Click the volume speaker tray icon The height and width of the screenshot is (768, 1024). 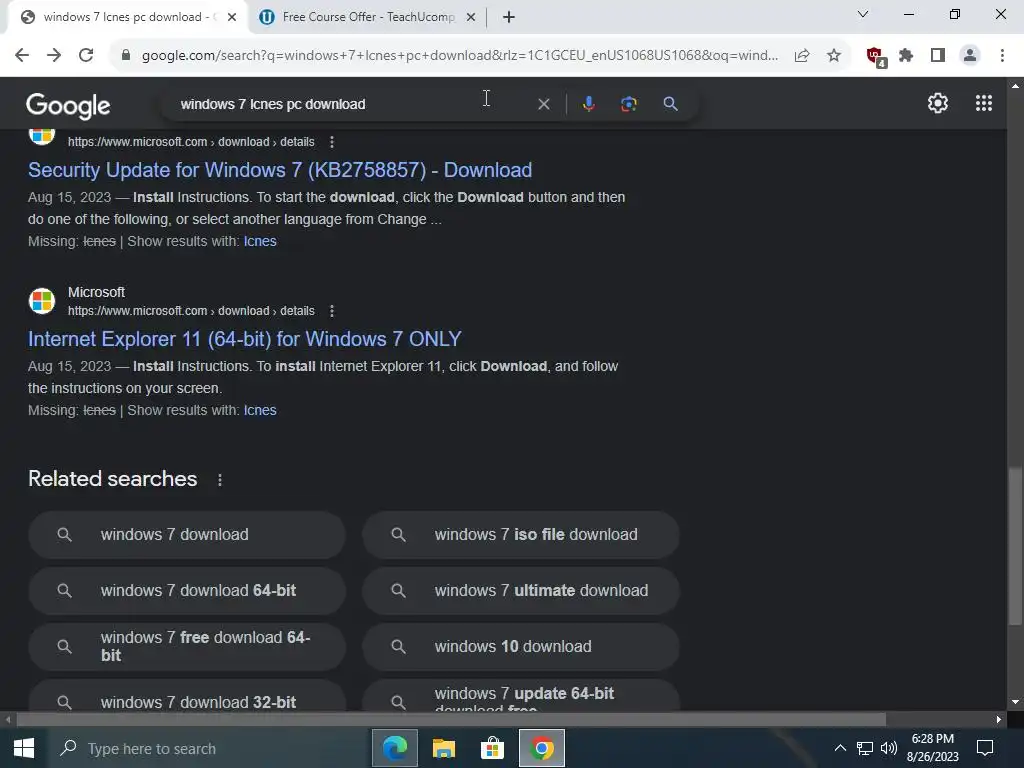pos(889,748)
